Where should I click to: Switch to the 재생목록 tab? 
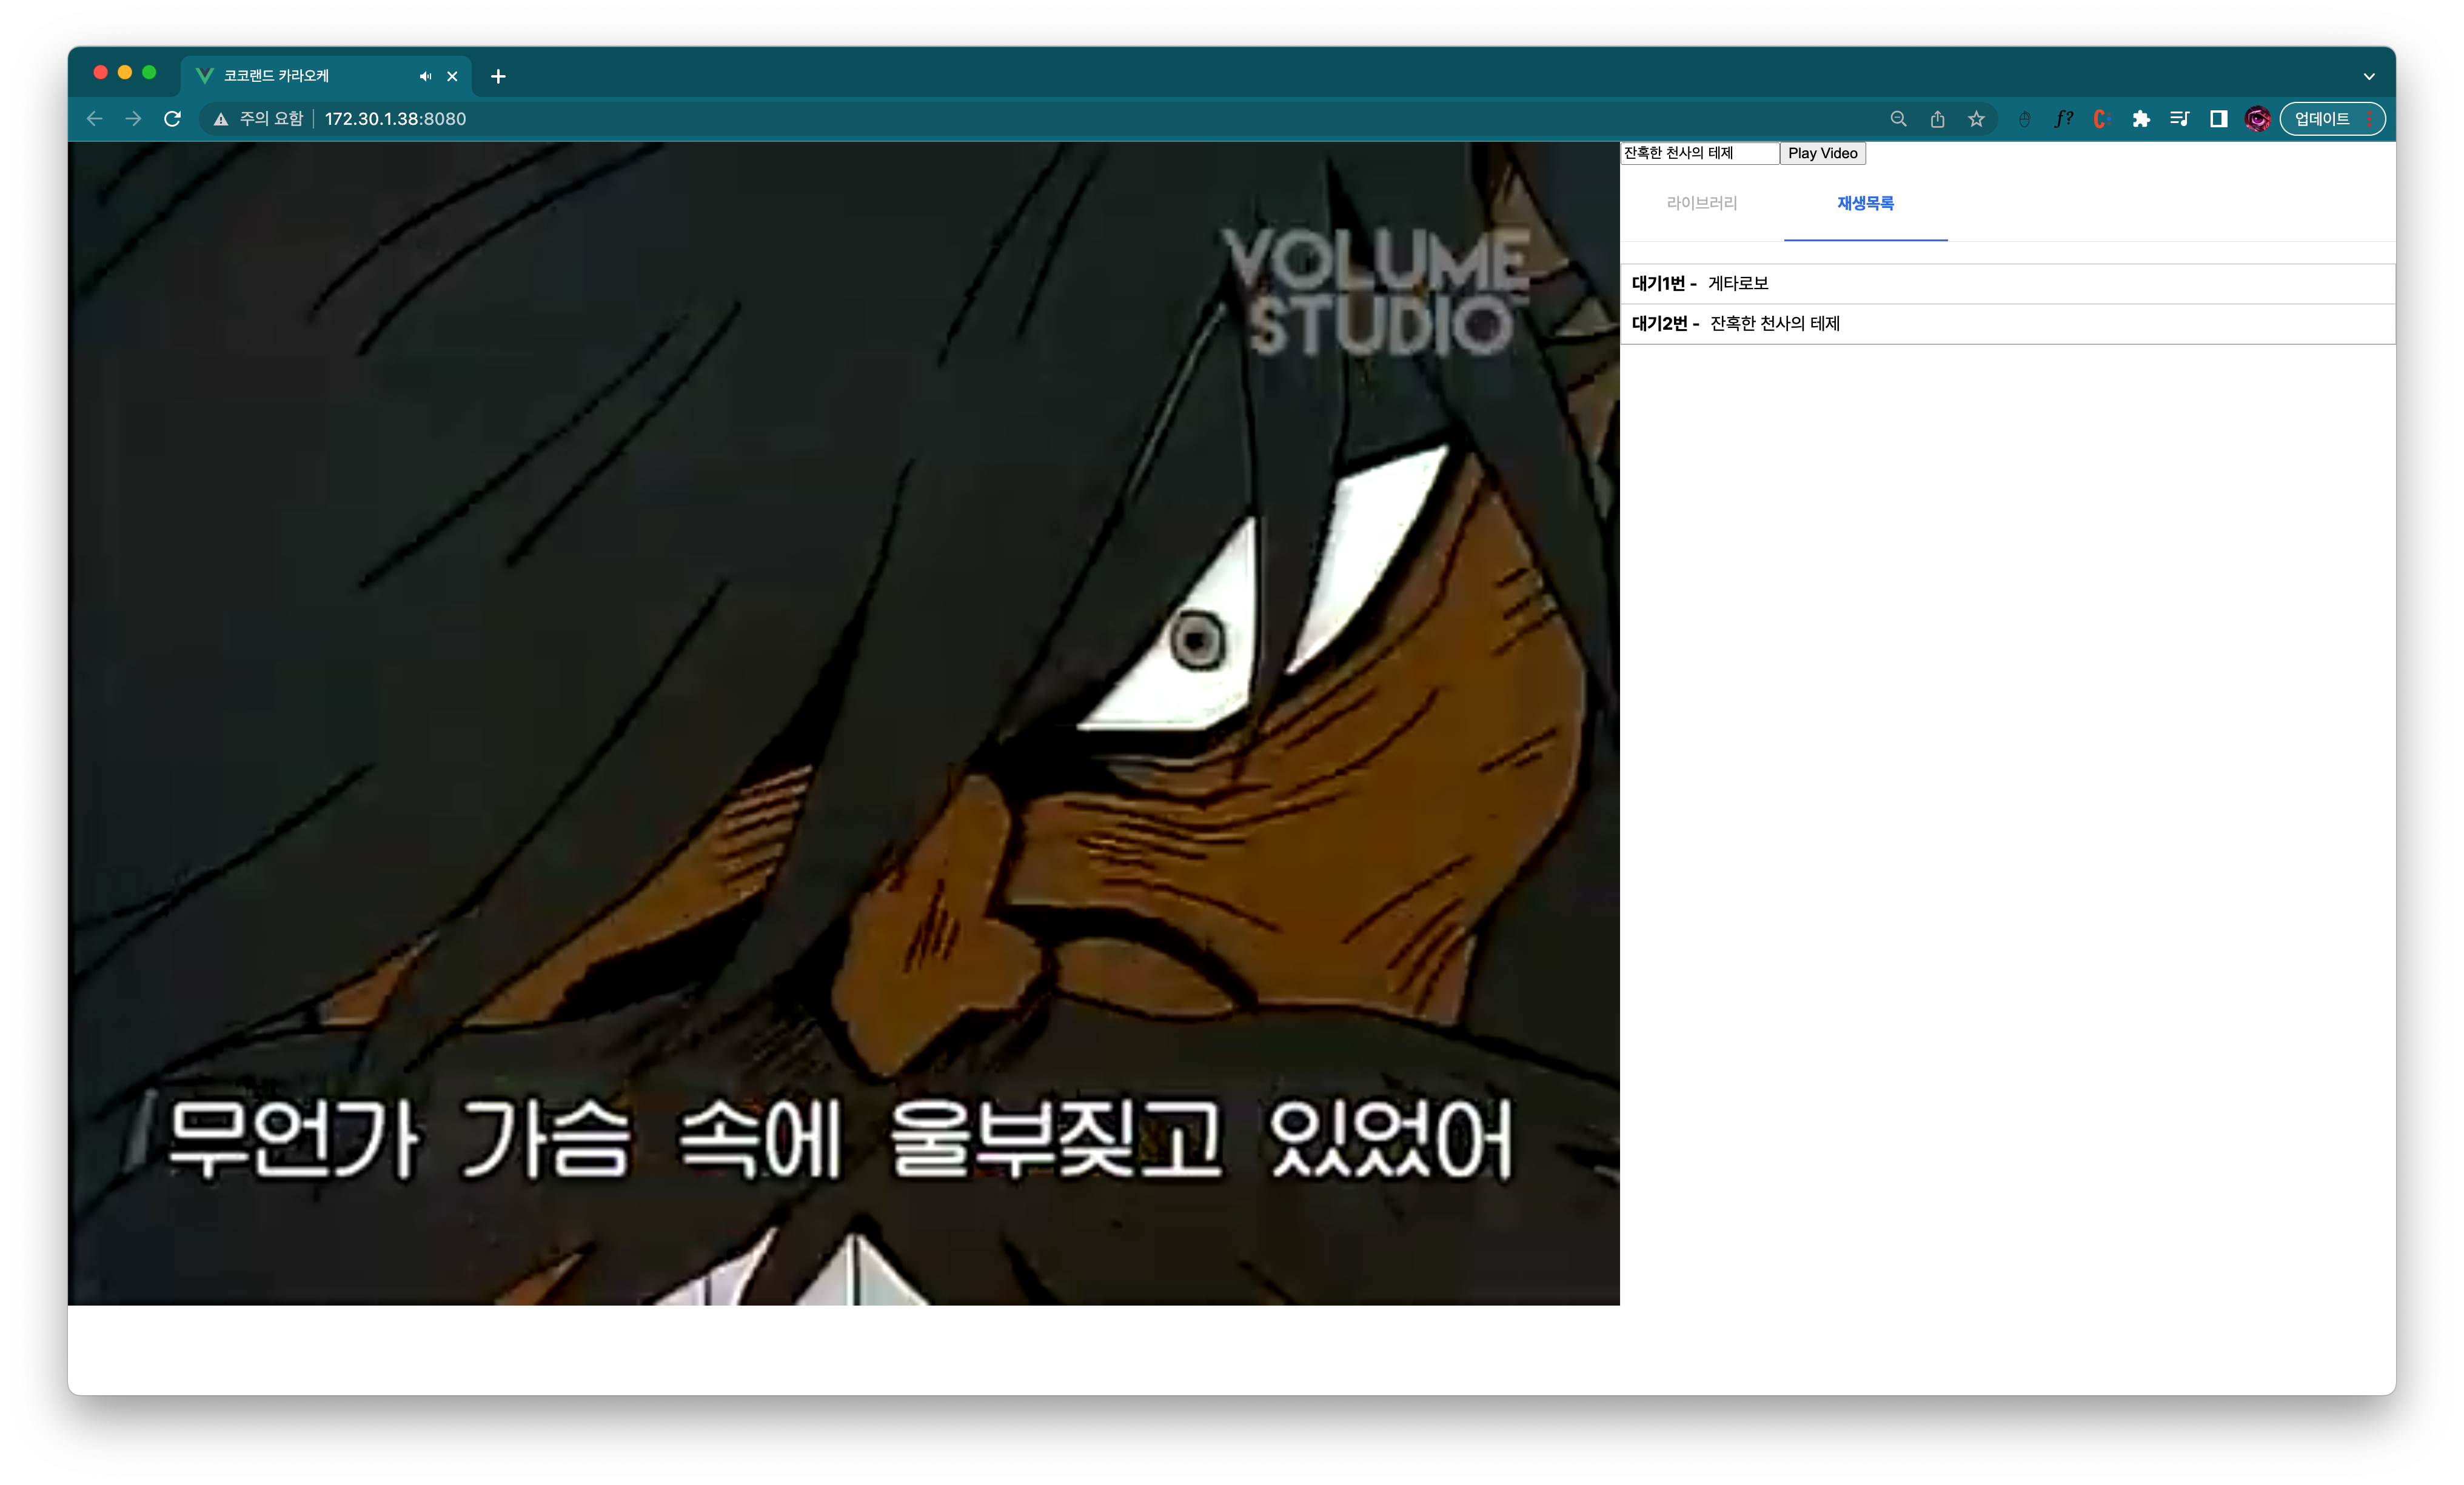[1865, 203]
